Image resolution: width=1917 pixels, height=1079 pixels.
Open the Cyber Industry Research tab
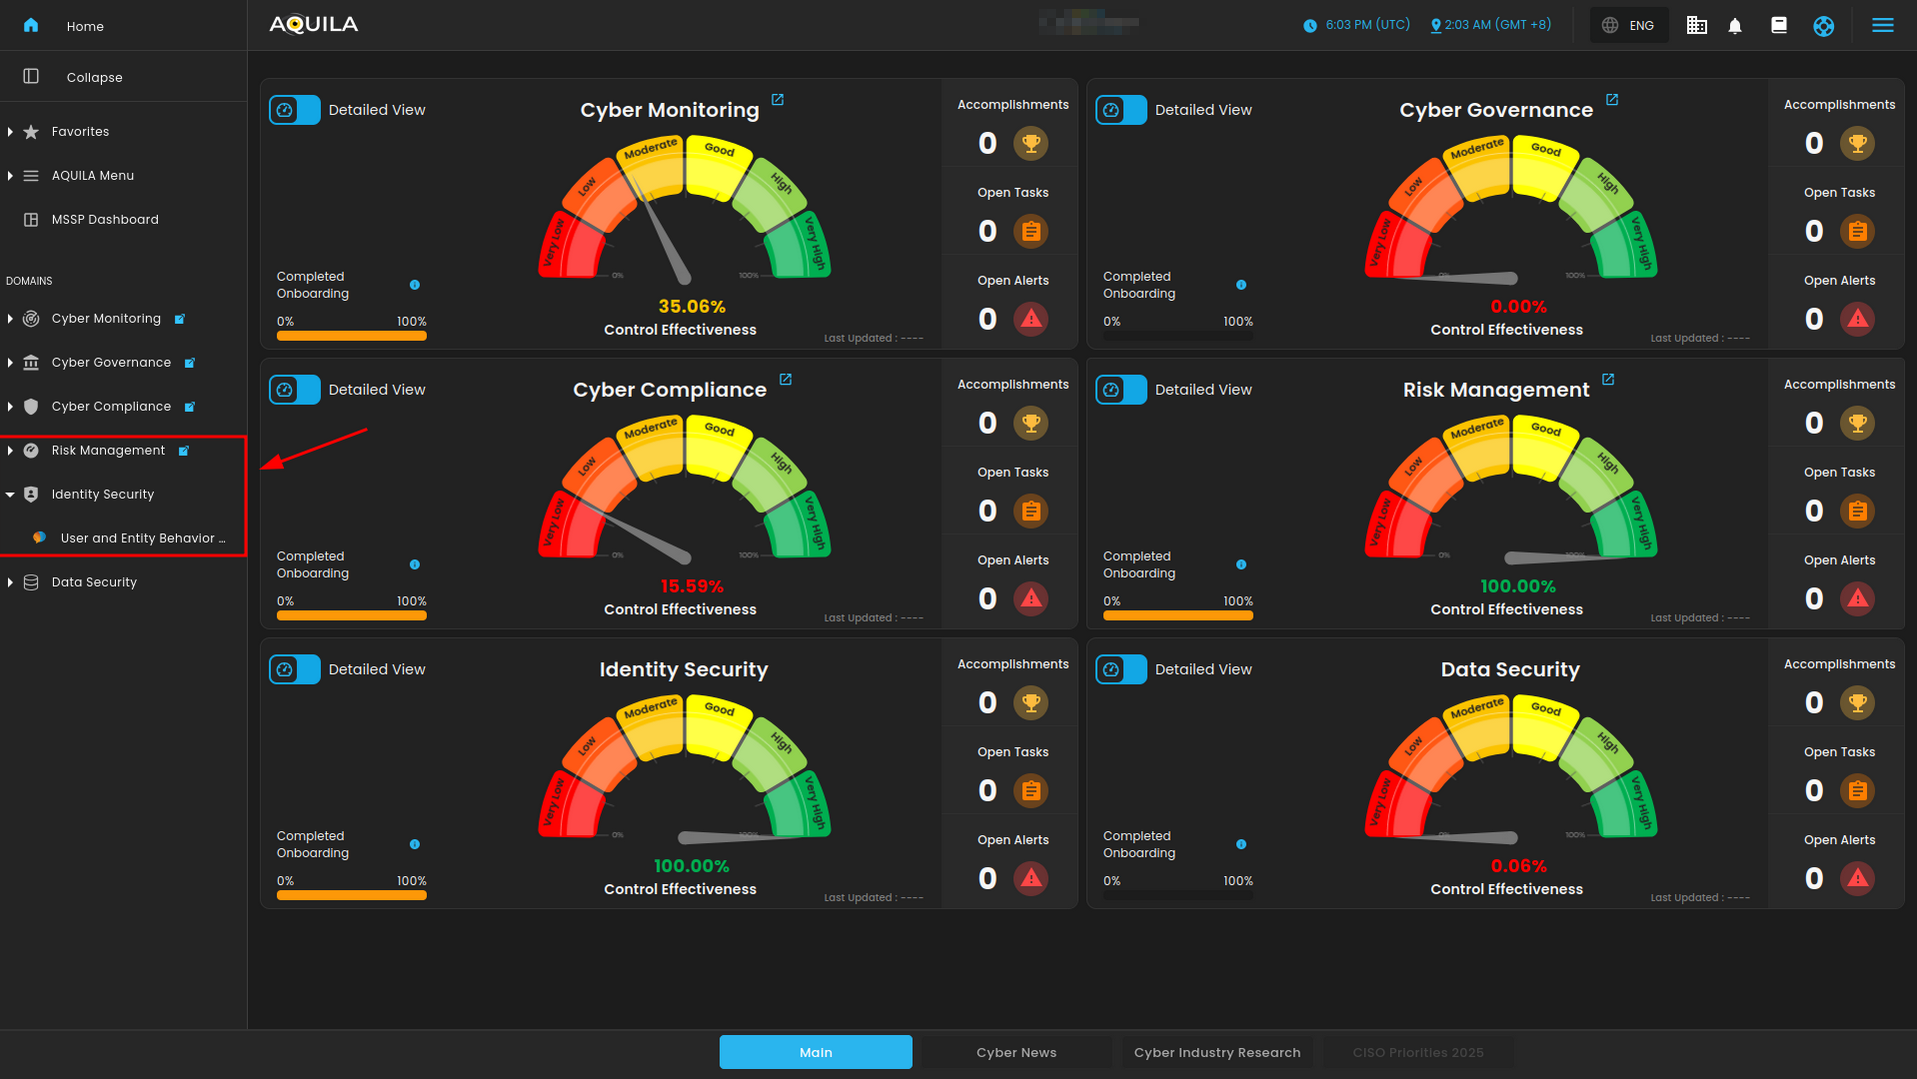click(x=1217, y=1052)
